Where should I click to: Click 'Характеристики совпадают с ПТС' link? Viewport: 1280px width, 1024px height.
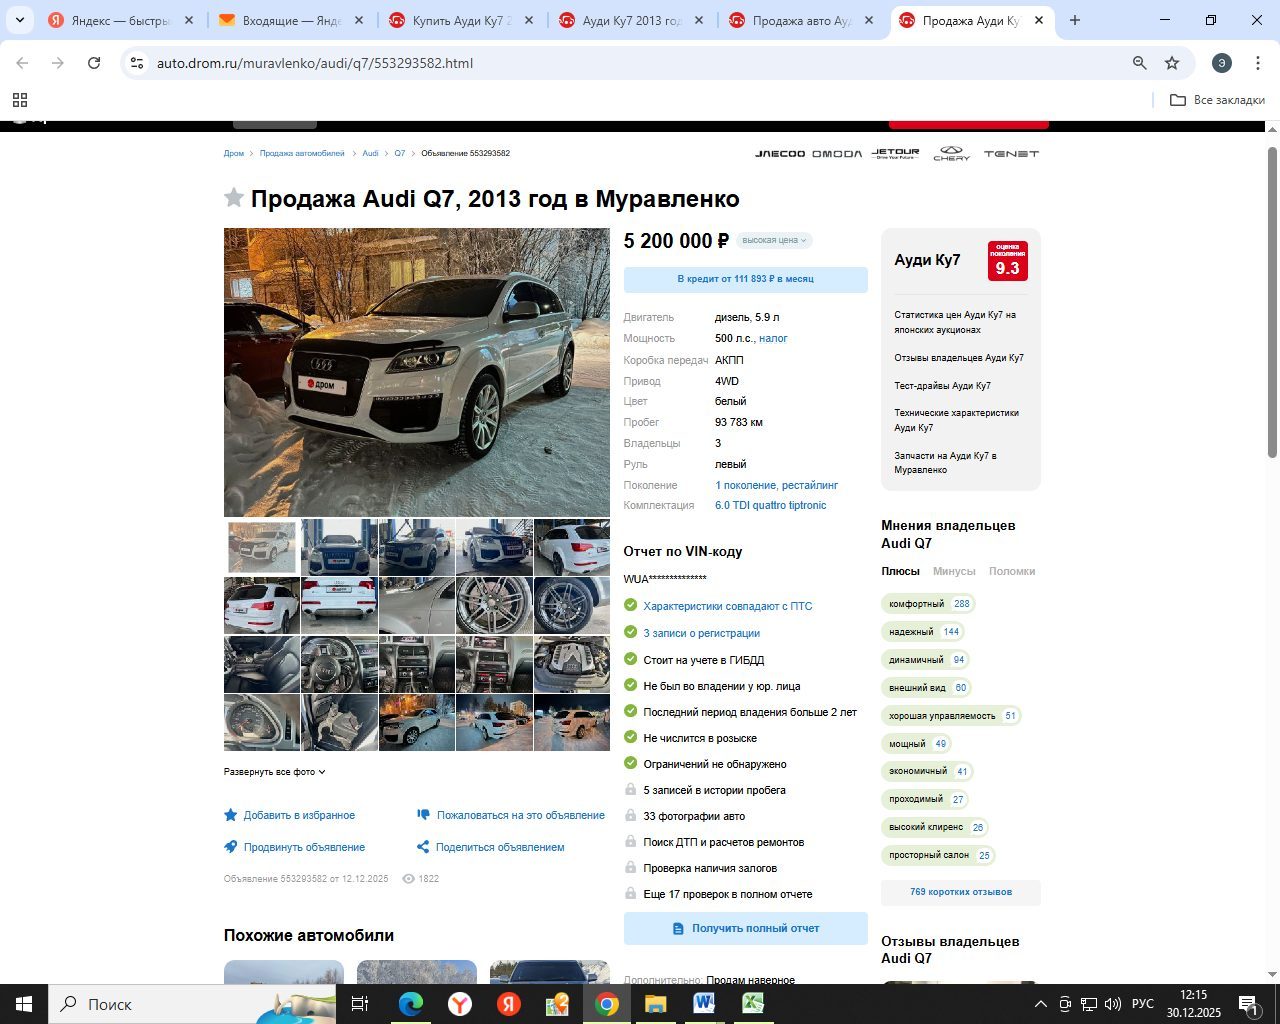[728, 606]
